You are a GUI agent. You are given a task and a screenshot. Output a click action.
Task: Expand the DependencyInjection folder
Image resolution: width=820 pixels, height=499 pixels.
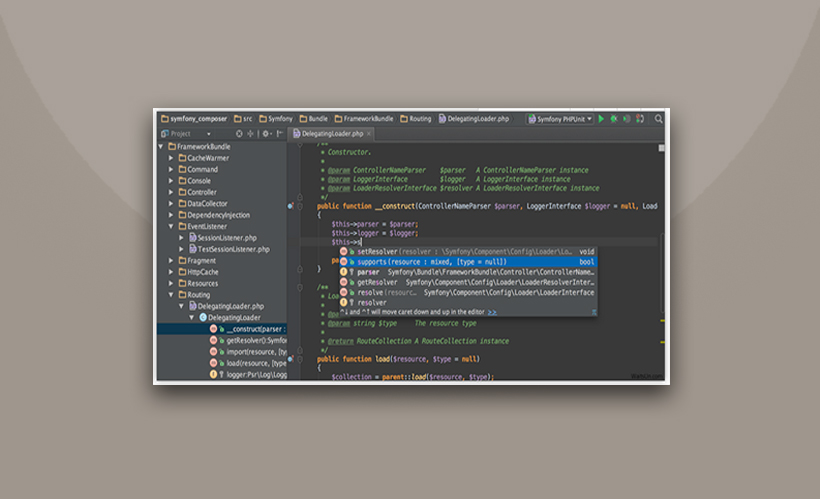click(171, 215)
